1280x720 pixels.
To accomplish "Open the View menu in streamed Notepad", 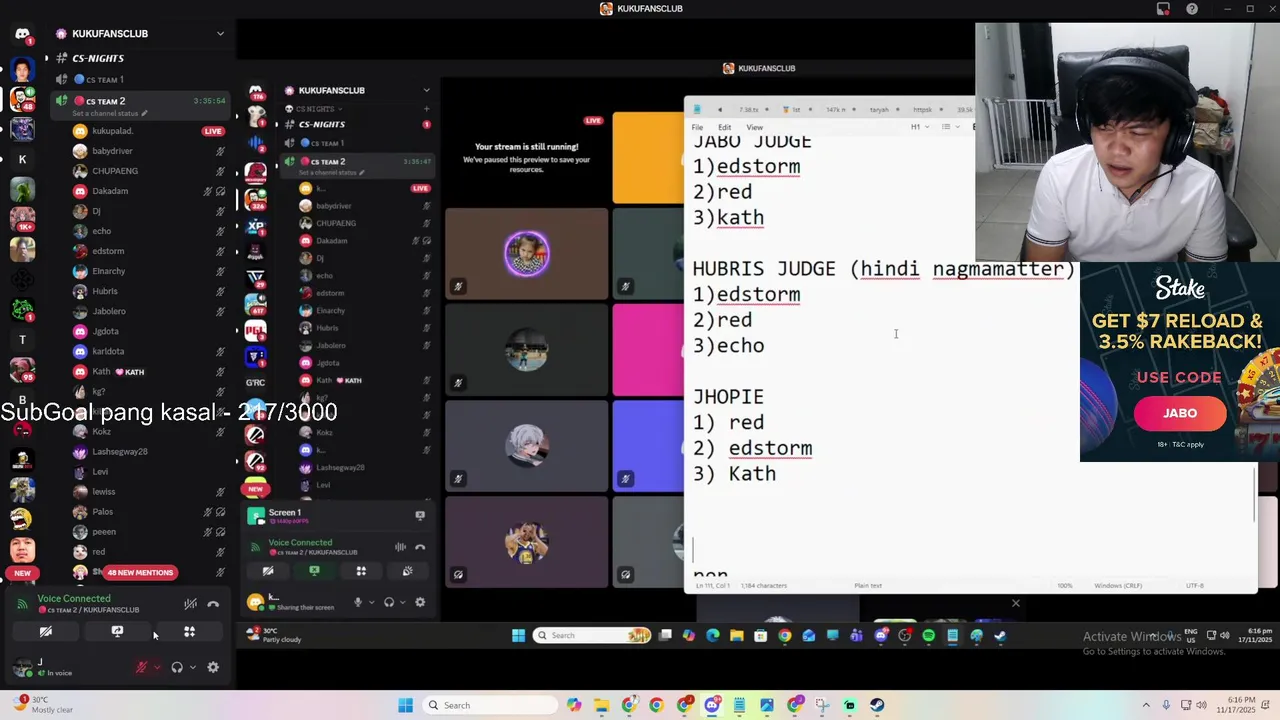I will click(754, 127).
